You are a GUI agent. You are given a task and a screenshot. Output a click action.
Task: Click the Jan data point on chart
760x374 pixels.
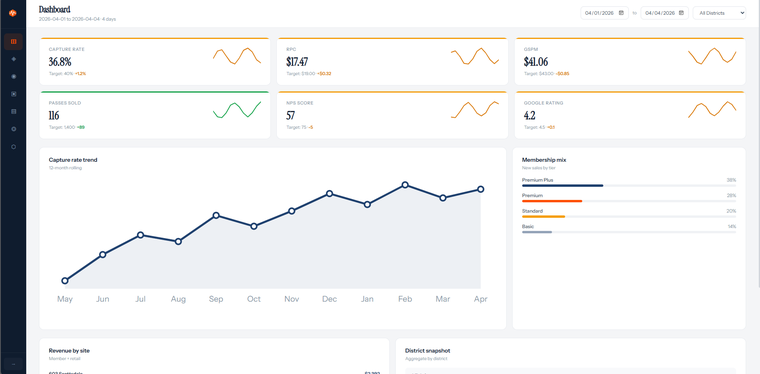click(x=367, y=204)
